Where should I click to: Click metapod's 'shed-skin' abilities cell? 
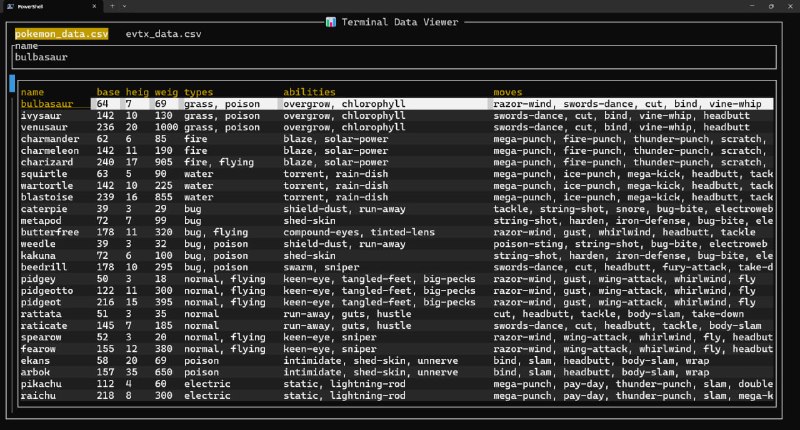(x=309, y=220)
